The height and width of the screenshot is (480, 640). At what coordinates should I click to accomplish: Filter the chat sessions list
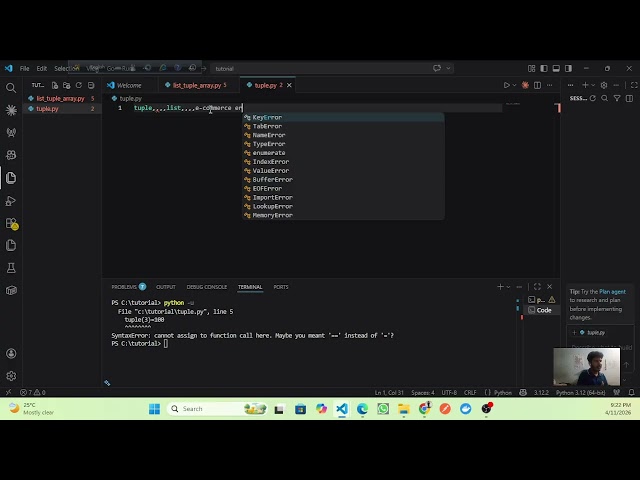pos(617,98)
